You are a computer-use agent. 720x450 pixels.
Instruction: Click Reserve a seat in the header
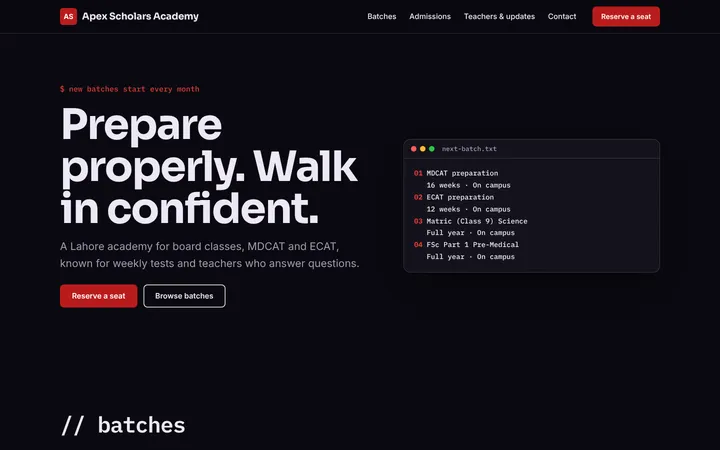coord(626,17)
